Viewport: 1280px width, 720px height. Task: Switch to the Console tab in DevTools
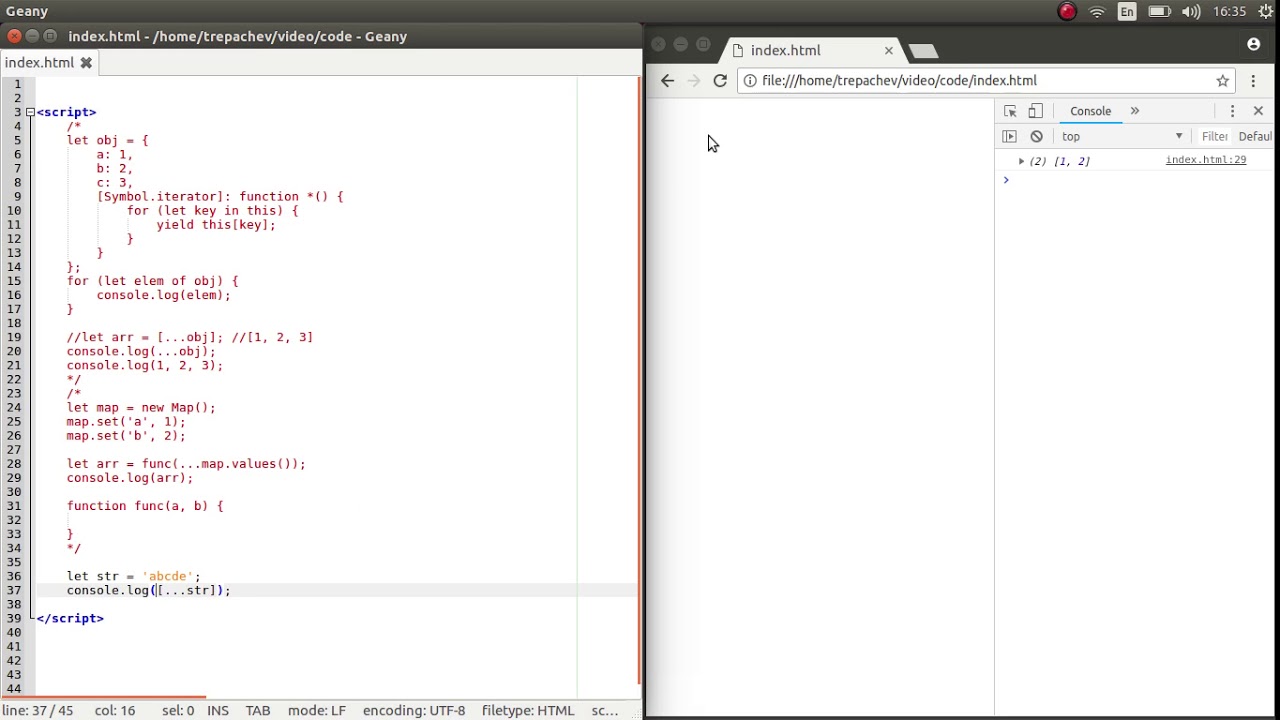[x=1090, y=111]
